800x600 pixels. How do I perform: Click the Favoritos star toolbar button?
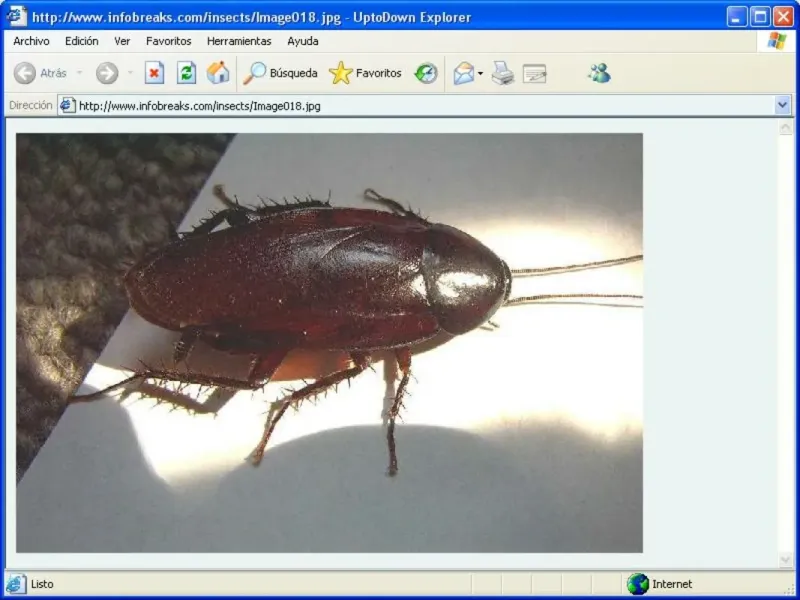click(365, 73)
